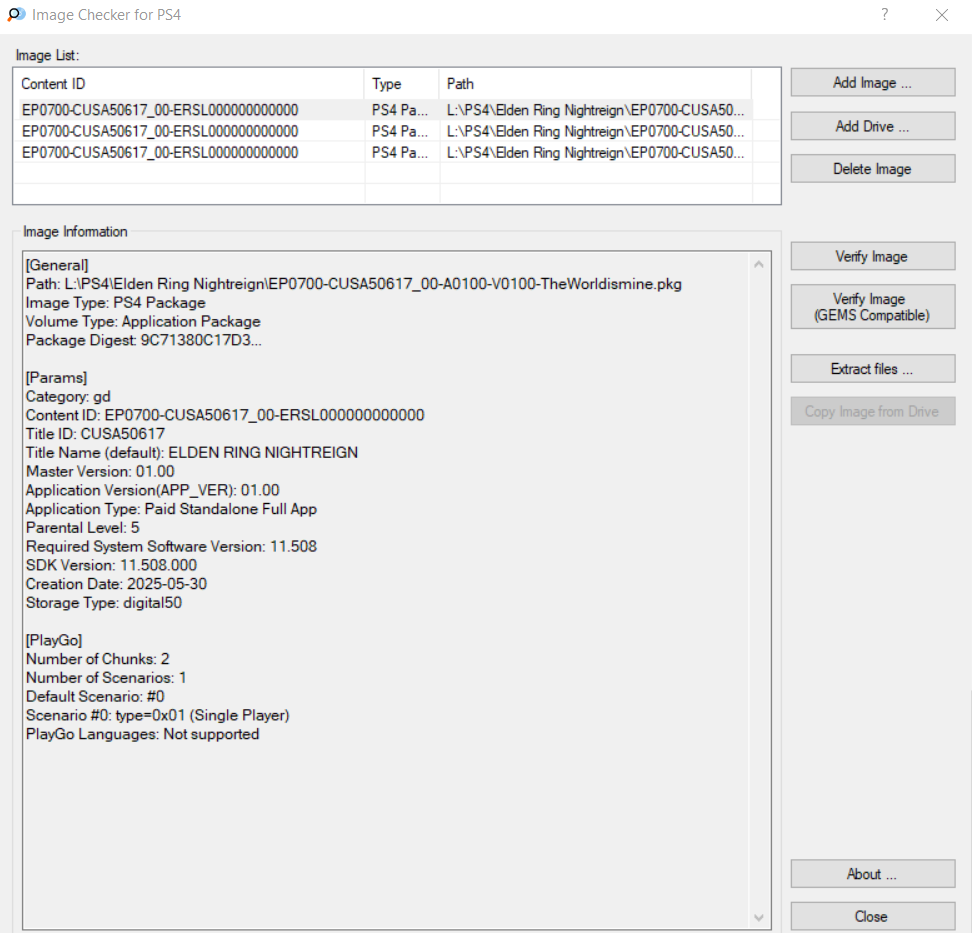Delete the selected image with Delete Image
The height and width of the screenshot is (933, 972).
point(872,169)
